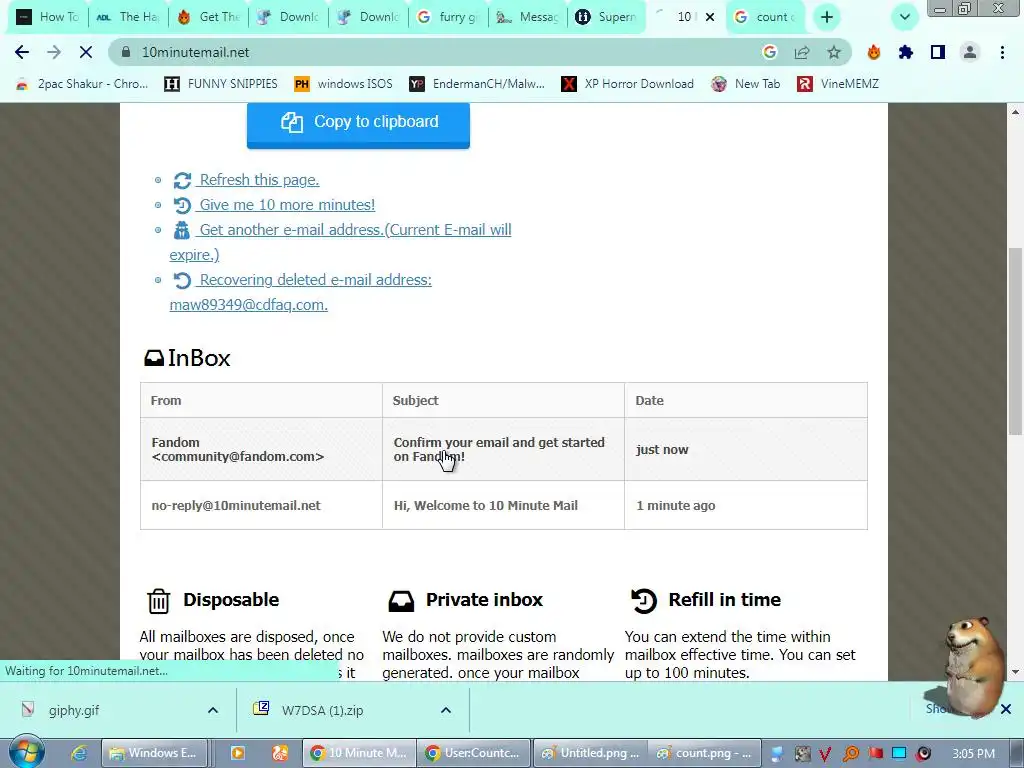Click the maw89349@cdfaq.com email link
Screen dimensions: 1024x768
click(248, 304)
